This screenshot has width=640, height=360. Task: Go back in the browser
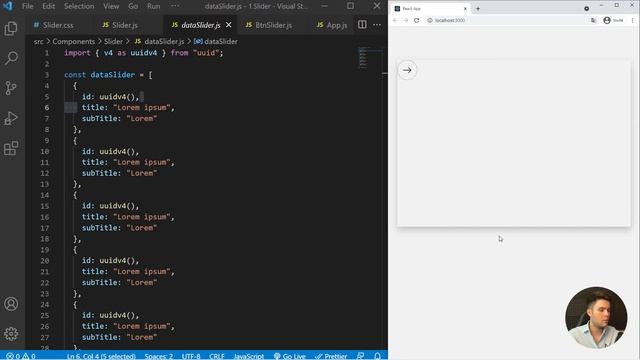(x=395, y=20)
